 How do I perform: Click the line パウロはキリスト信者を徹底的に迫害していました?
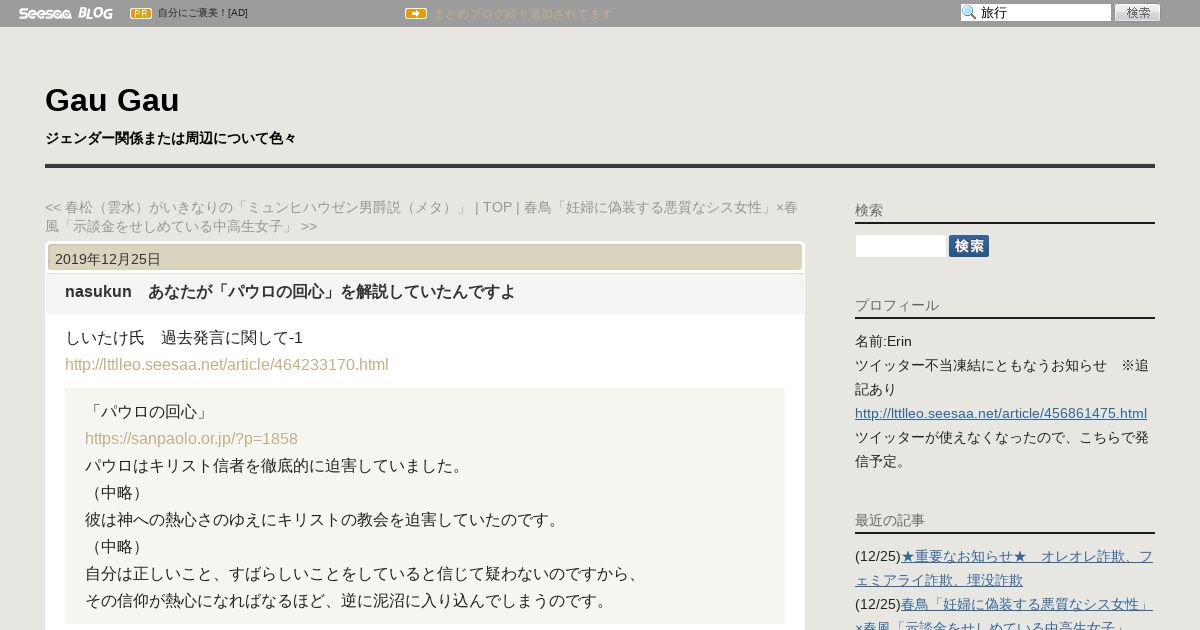(x=275, y=466)
